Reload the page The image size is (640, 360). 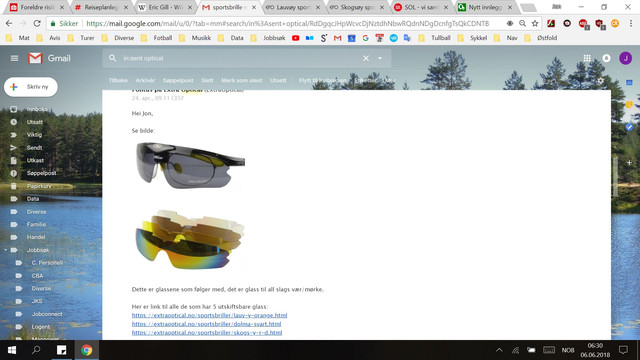click(x=37, y=24)
